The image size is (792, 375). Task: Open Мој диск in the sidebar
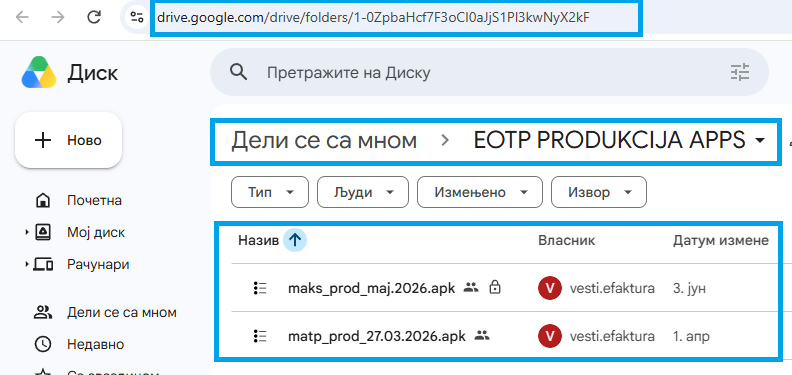[x=96, y=232]
